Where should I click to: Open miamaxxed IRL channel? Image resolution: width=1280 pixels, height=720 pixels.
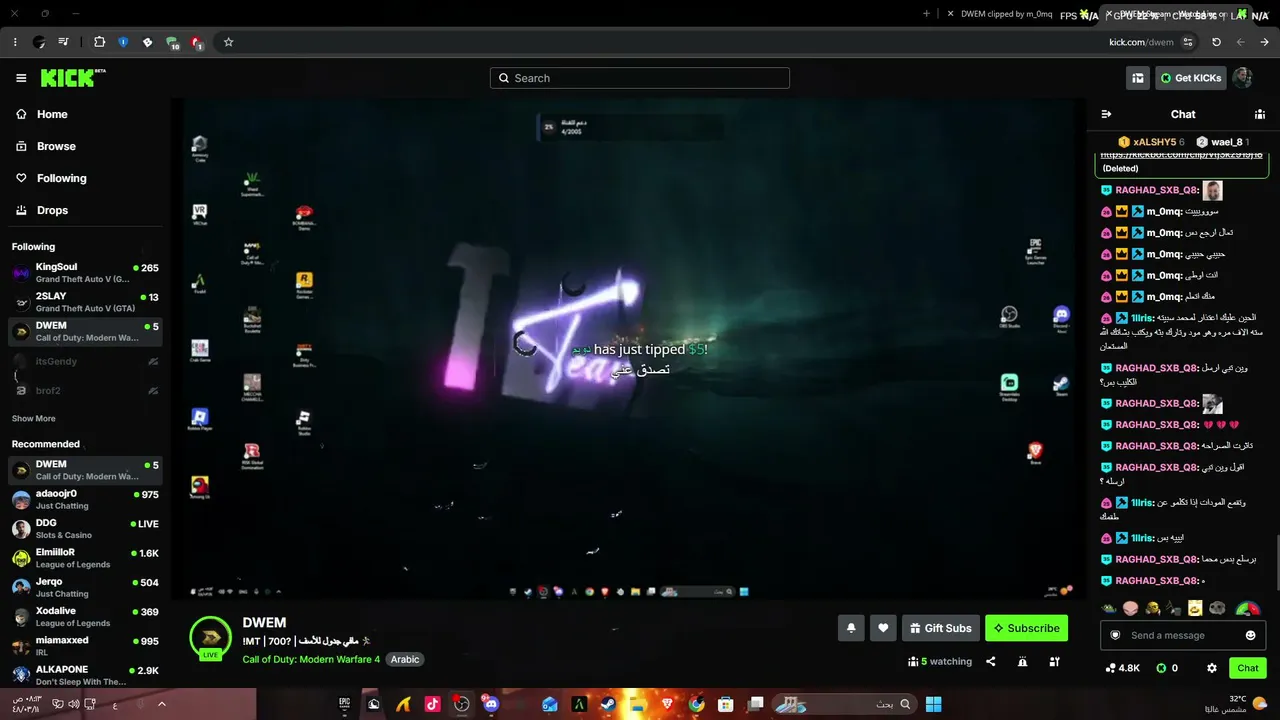(x=85, y=645)
